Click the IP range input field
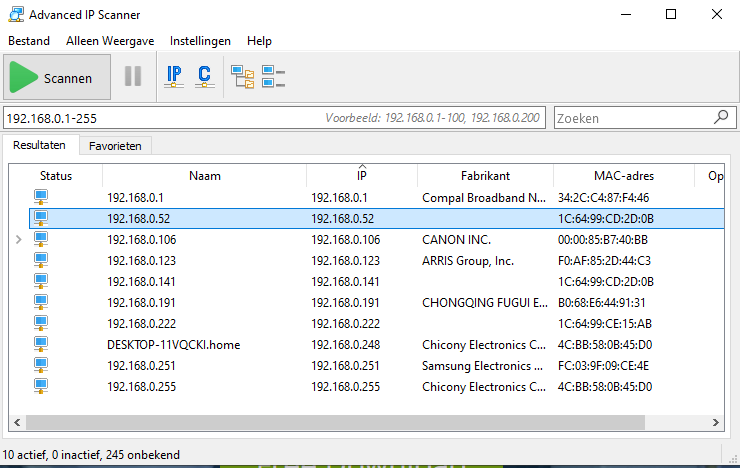 click(x=274, y=118)
